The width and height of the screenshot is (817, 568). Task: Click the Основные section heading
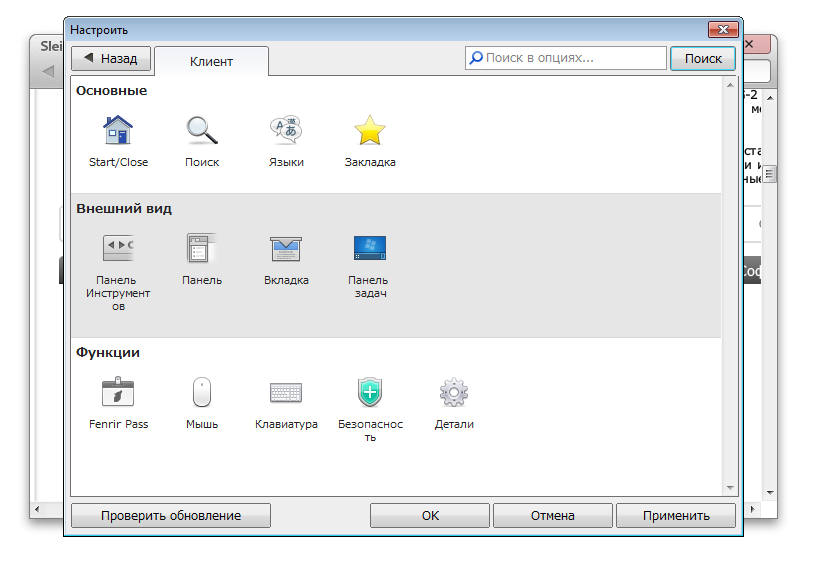(x=112, y=91)
